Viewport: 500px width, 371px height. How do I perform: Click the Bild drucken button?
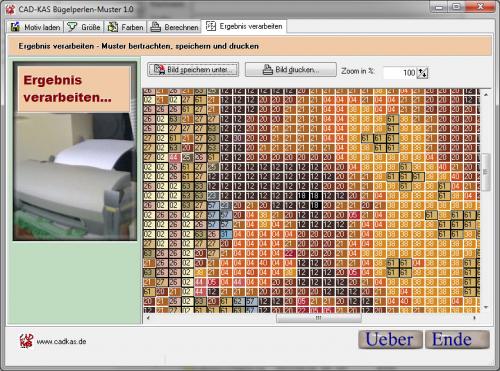click(x=291, y=70)
